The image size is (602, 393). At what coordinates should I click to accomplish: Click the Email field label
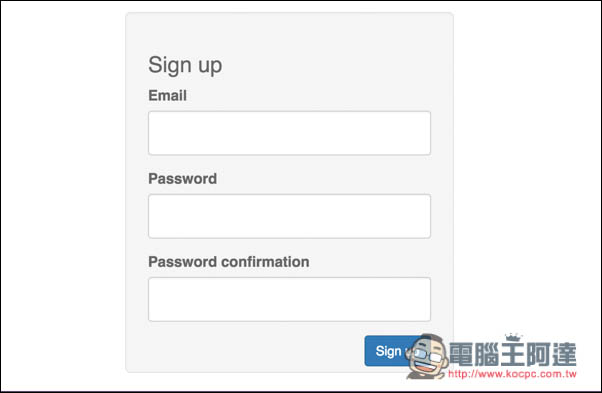167,96
